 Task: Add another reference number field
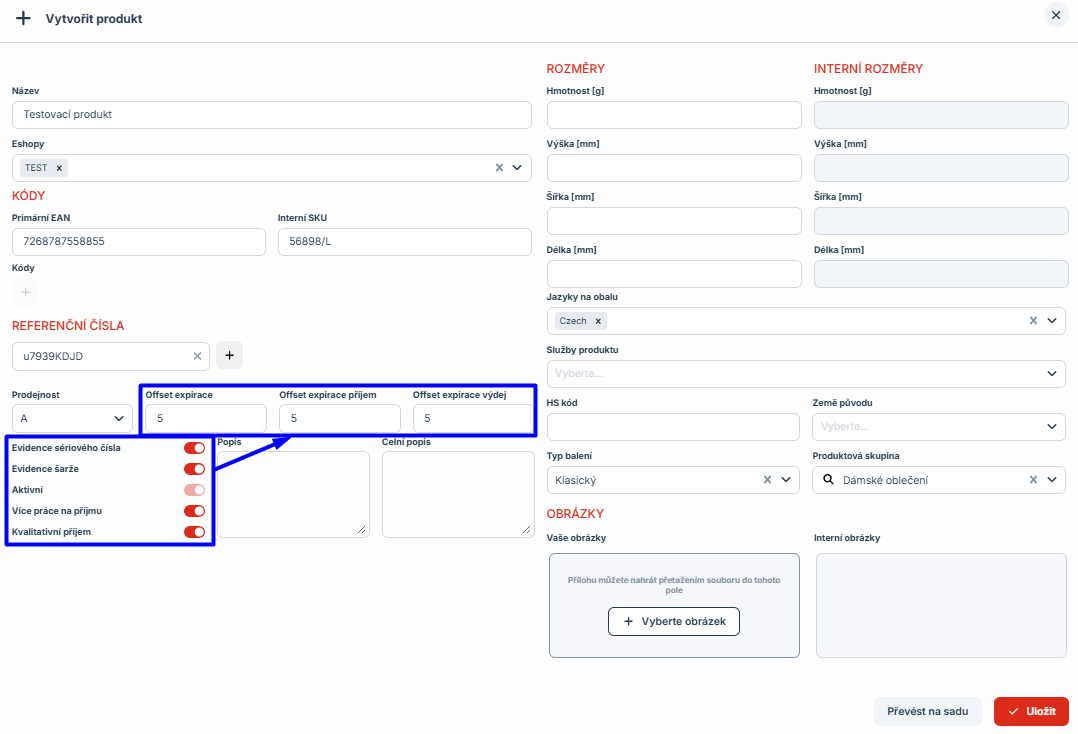(x=229, y=356)
